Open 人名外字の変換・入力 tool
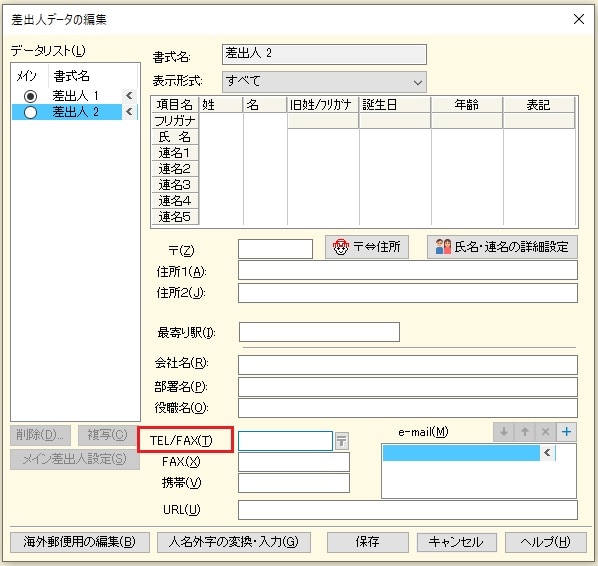Screen dimensions: 598x566 coord(234,542)
